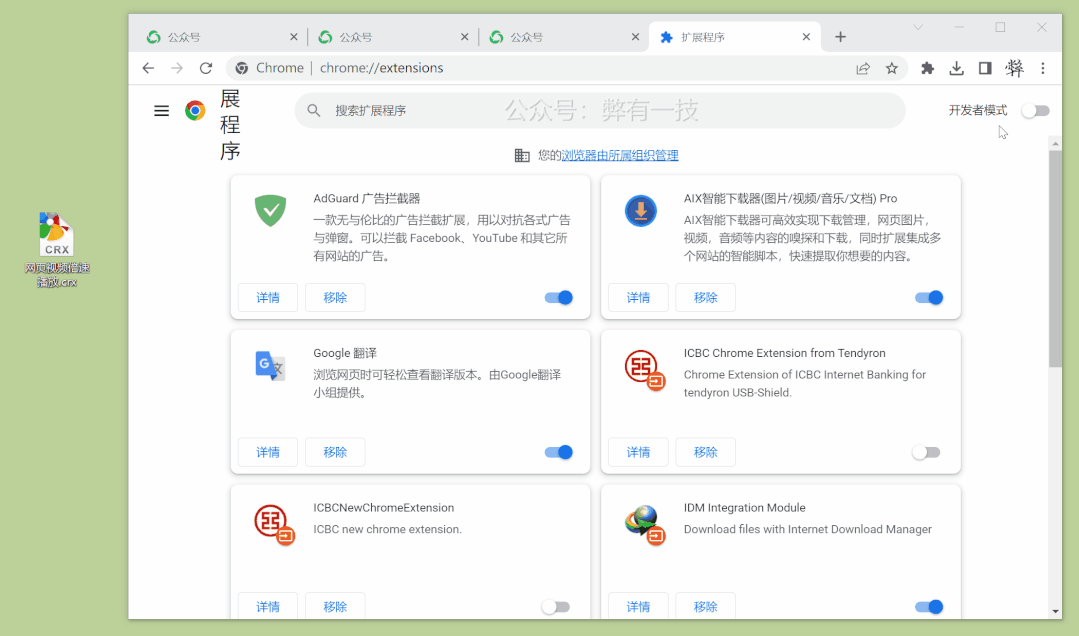Click the browser back arrow
Viewport: 1079px width, 636px height.
[x=148, y=68]
